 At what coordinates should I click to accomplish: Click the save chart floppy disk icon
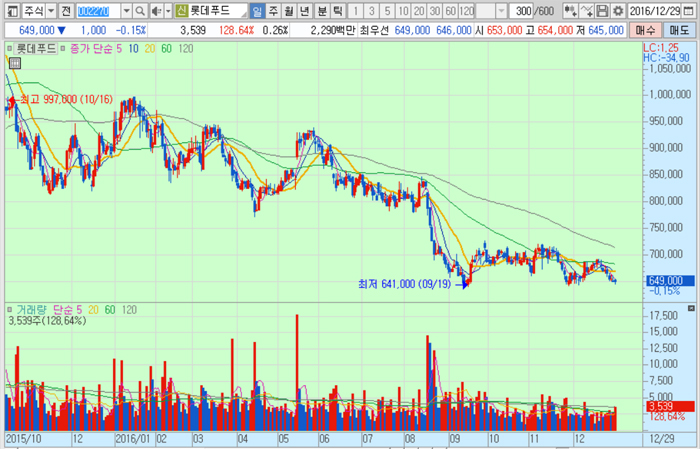pyautogui.click(x=602, y=10)
